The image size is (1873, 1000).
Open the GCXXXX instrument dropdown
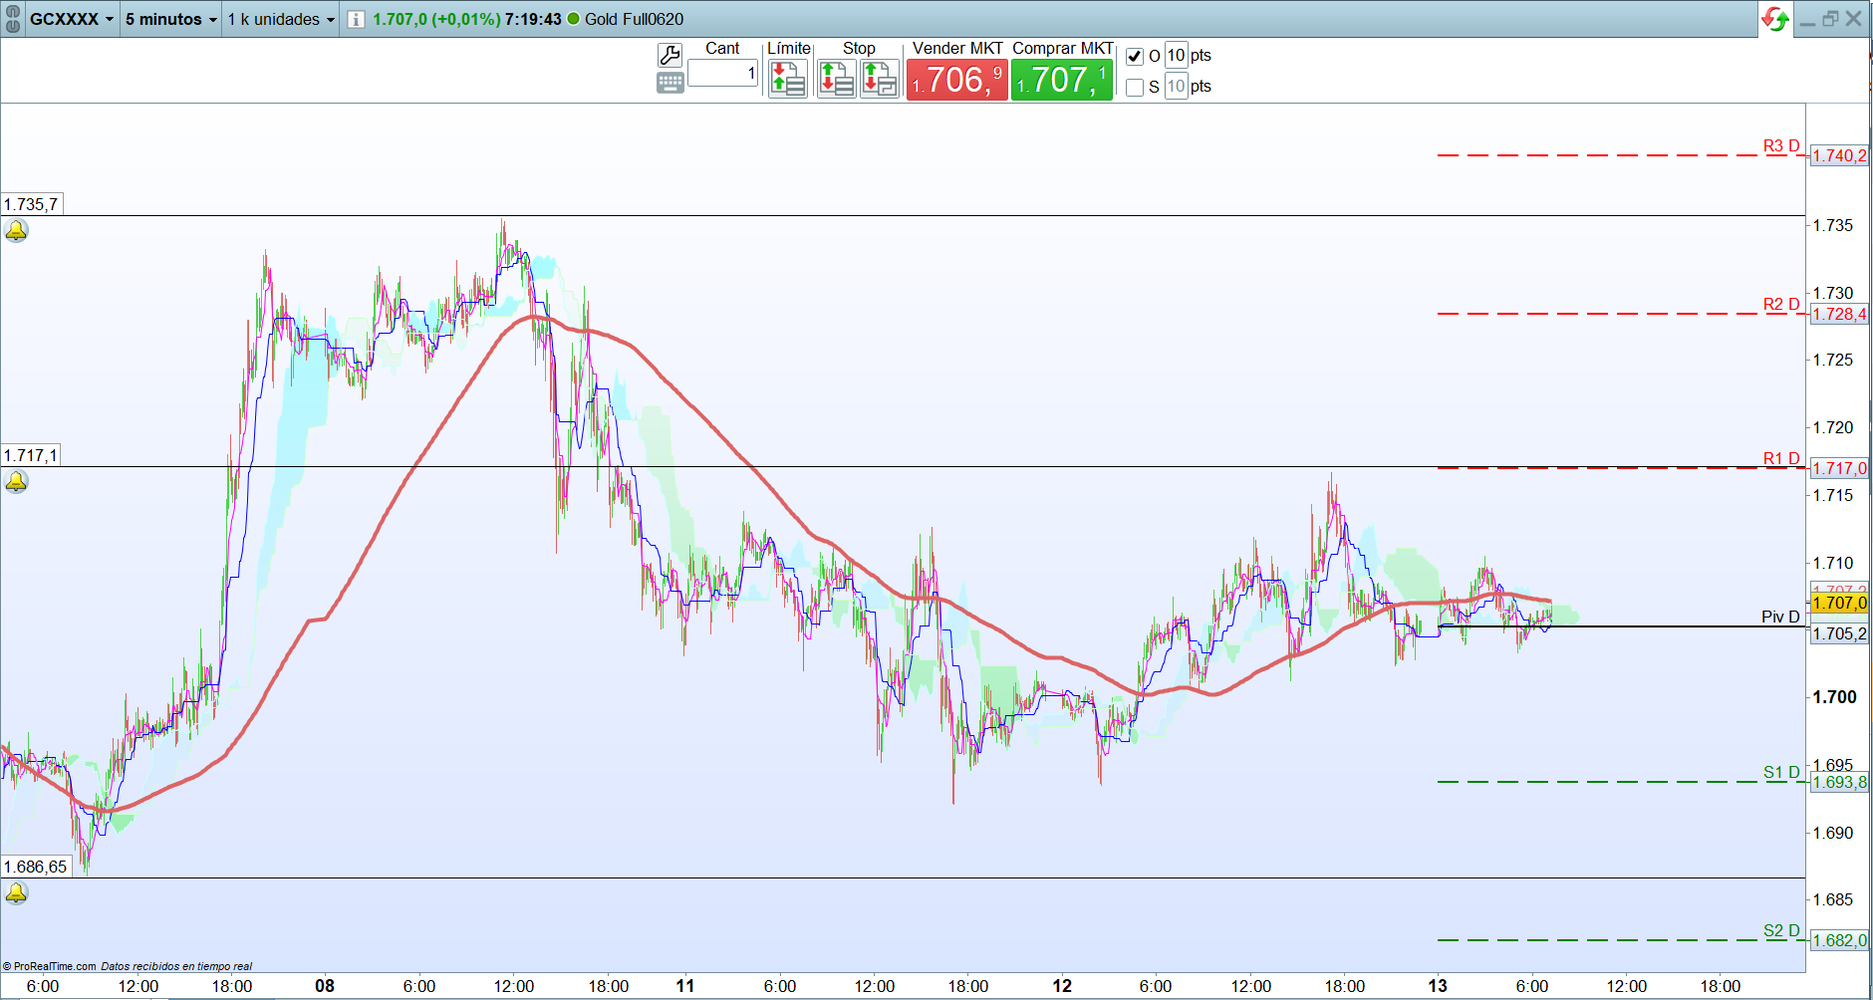coord(71,19)
